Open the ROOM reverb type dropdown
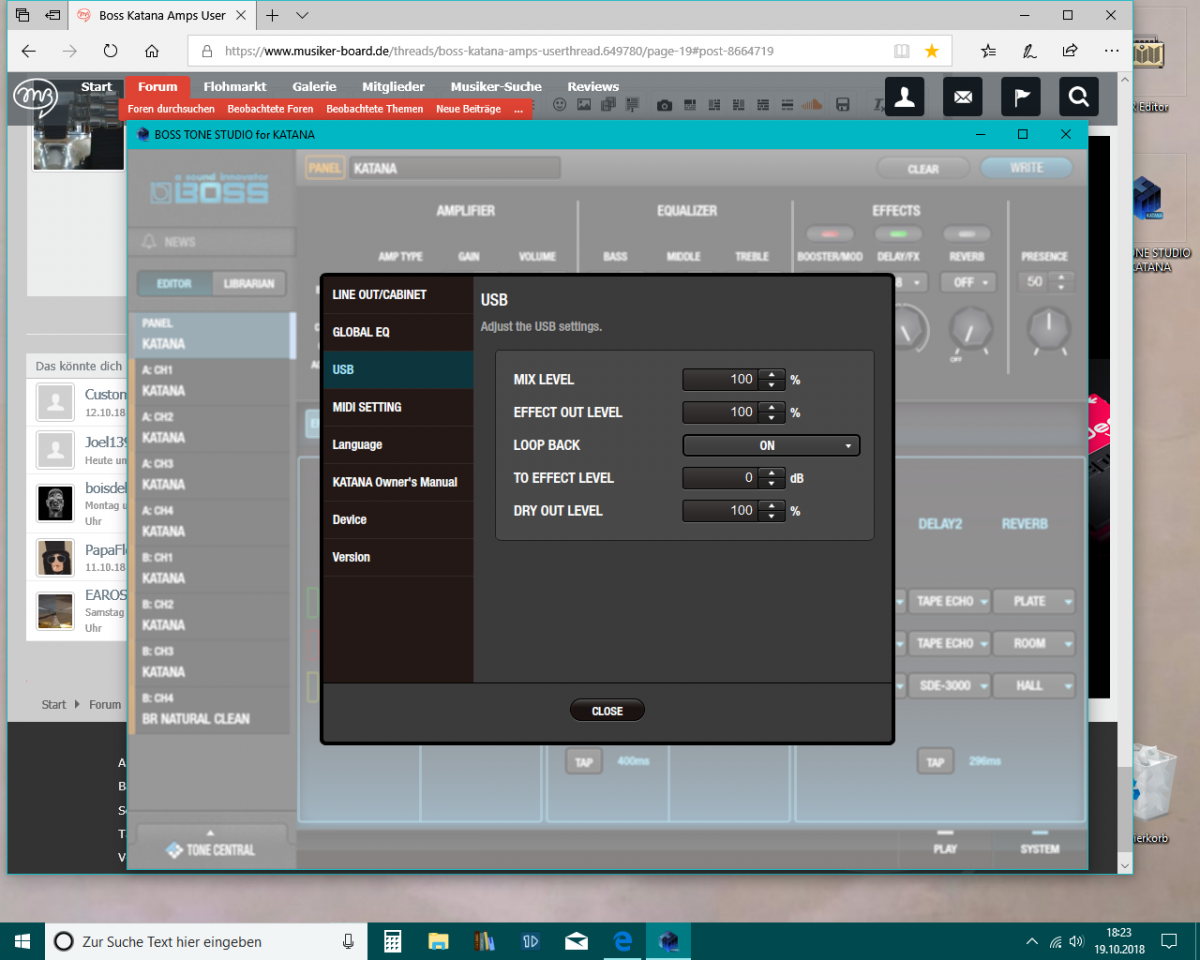 click(1035, 643)
